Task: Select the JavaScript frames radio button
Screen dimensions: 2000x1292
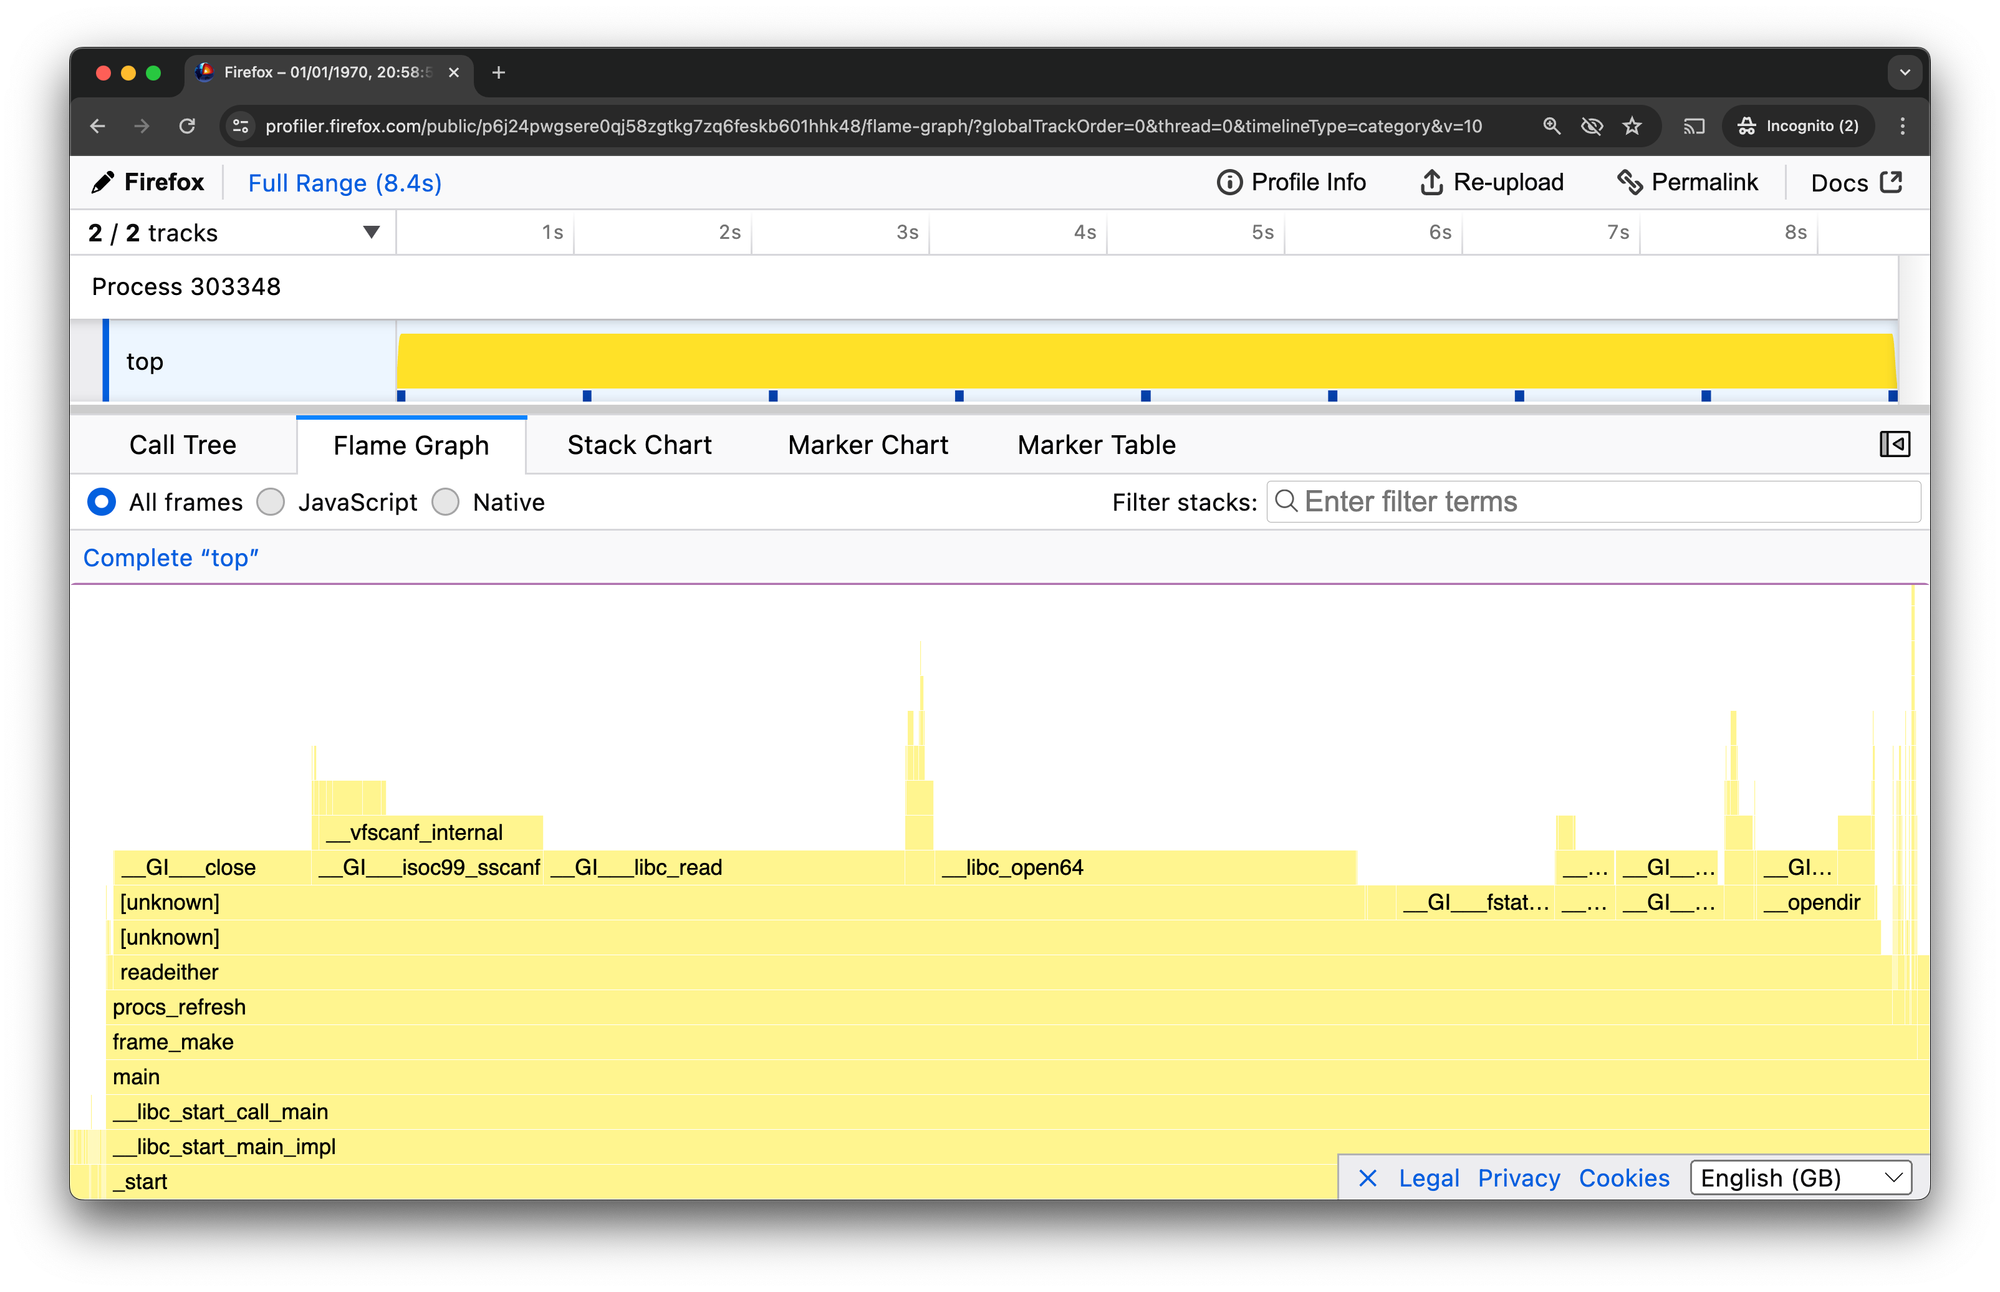Action: point(270,502)
